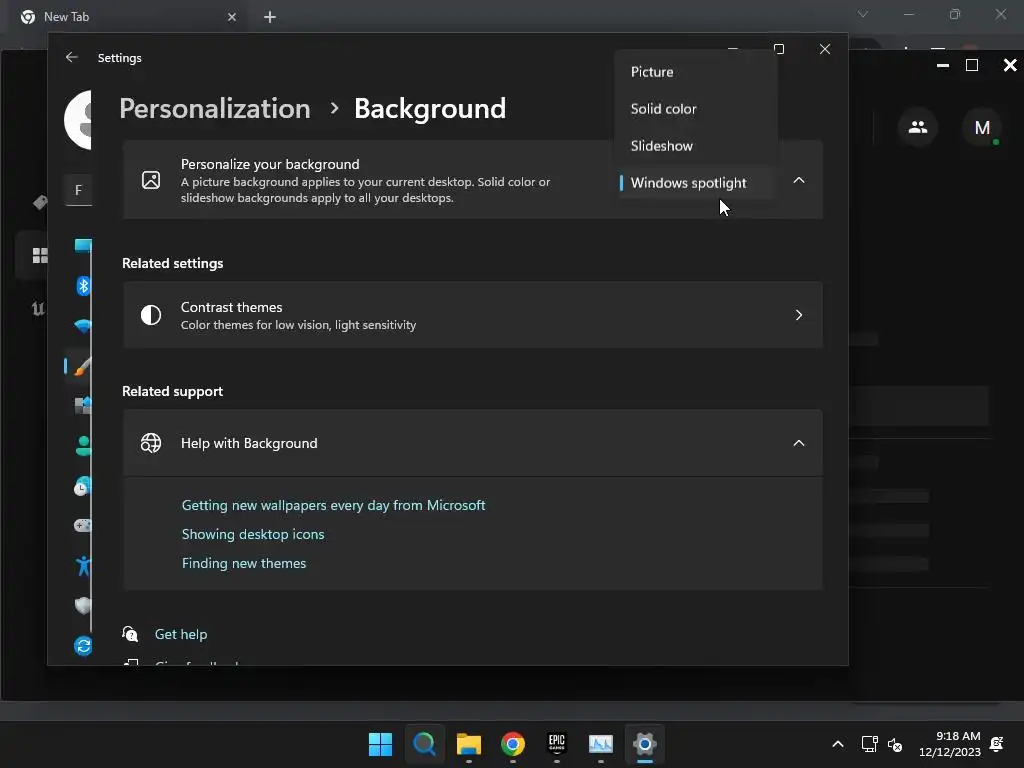Image resolution: width=1024 pixels, height=768 pixels.
Task: Open the network status tray icon
Action: click(869, 744)
